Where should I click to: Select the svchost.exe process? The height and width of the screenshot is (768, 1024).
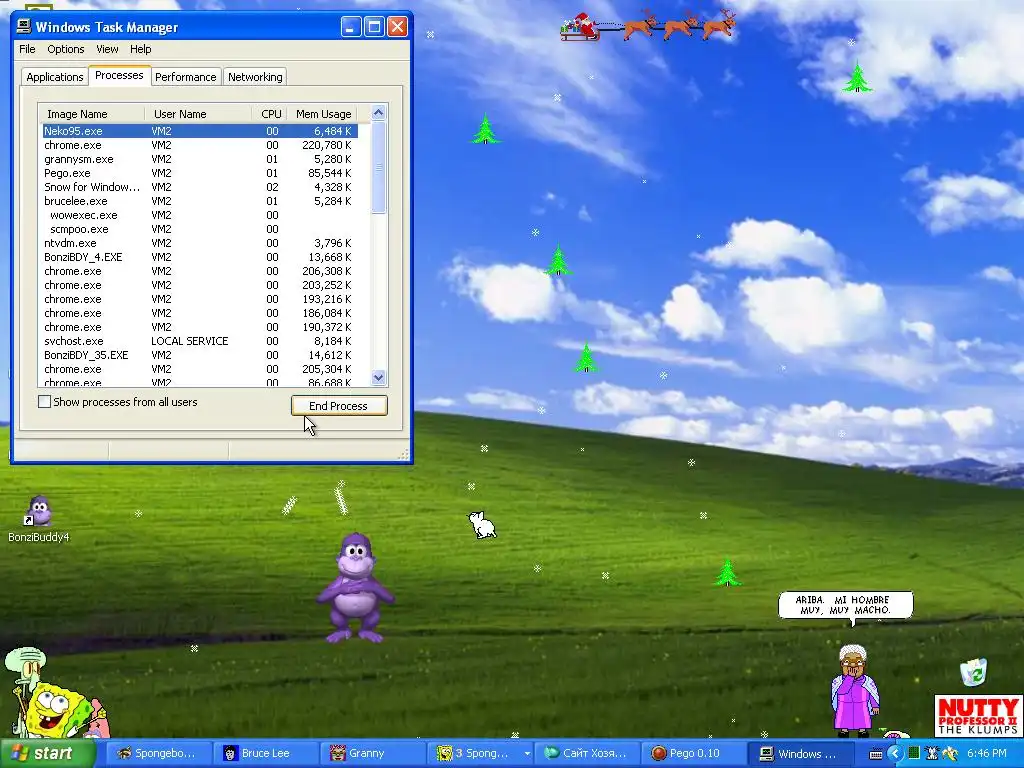pos(200,341)
